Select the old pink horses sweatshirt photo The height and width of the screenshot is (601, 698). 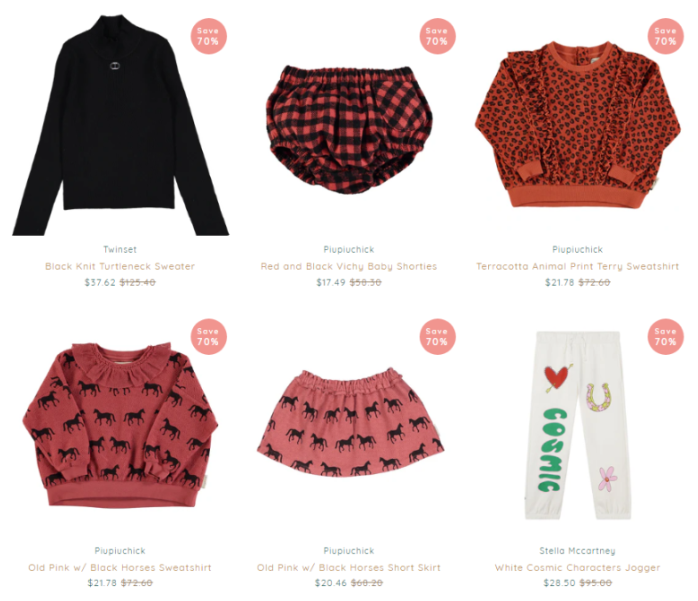[x=120, y=425]
